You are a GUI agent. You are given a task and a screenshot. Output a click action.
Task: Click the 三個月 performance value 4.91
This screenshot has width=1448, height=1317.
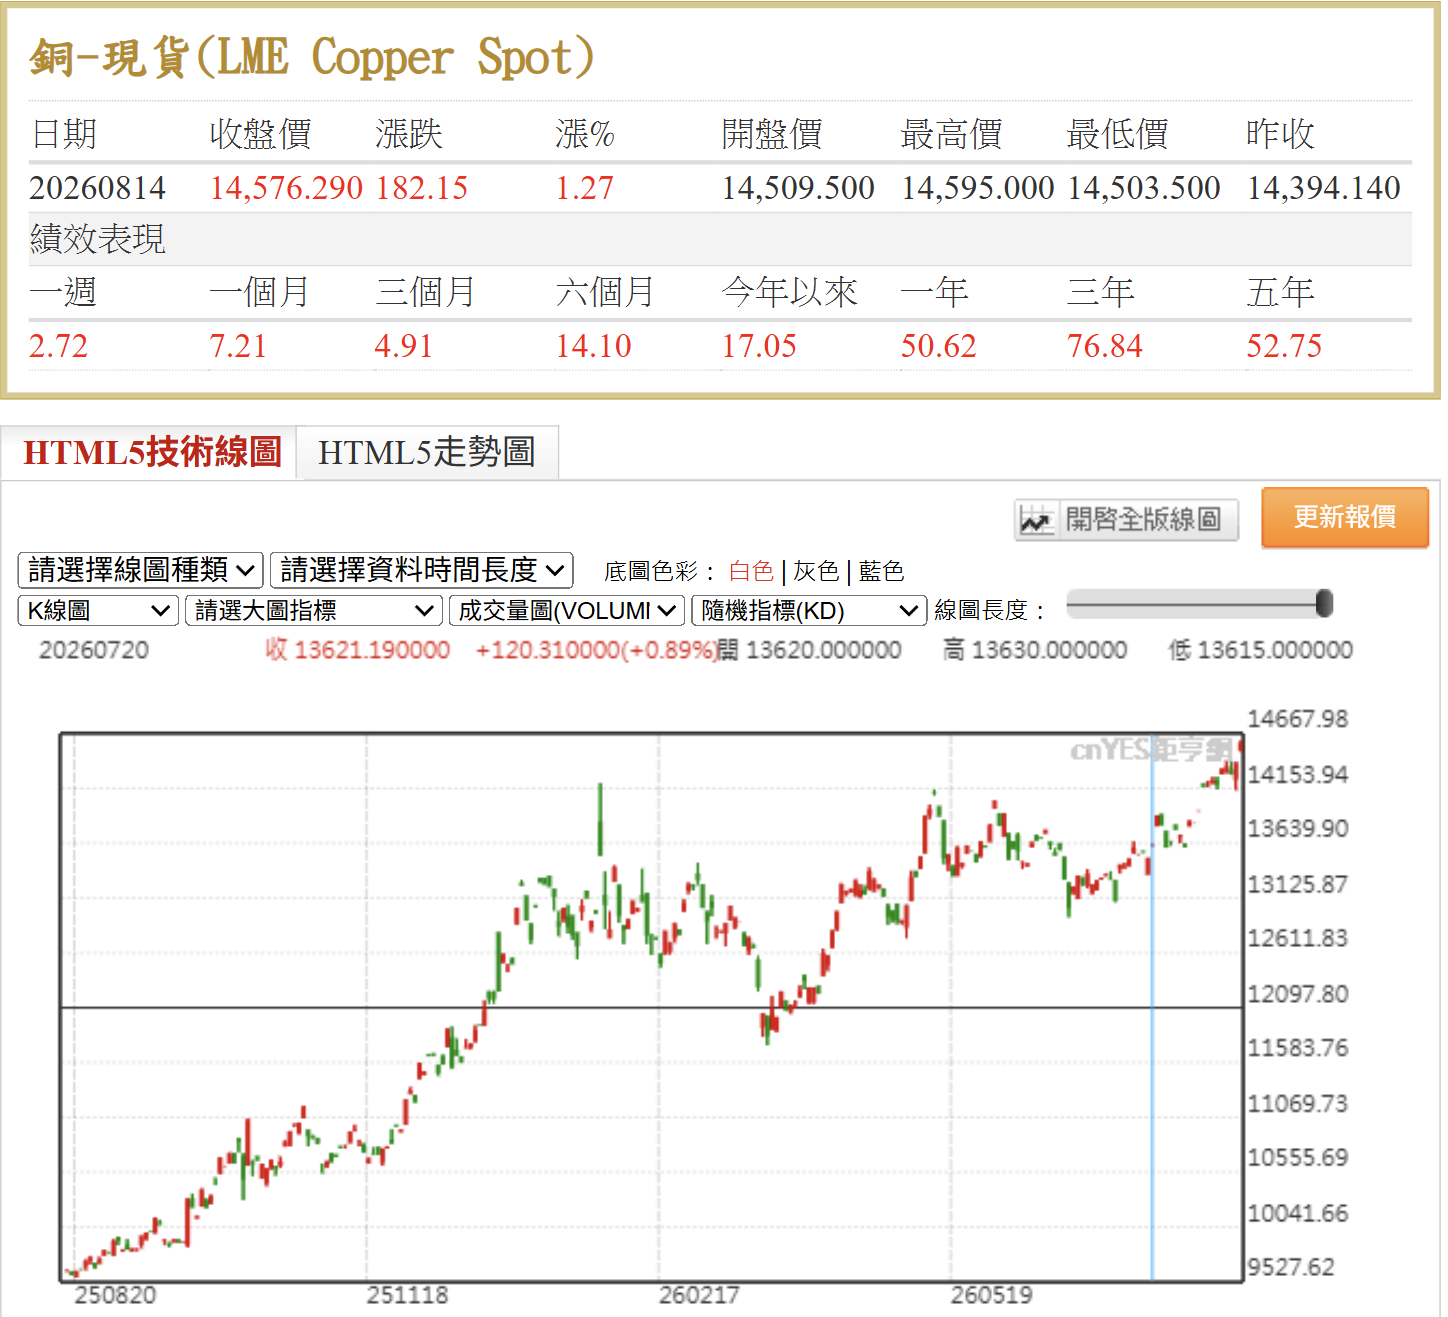[x=404, y=346]
